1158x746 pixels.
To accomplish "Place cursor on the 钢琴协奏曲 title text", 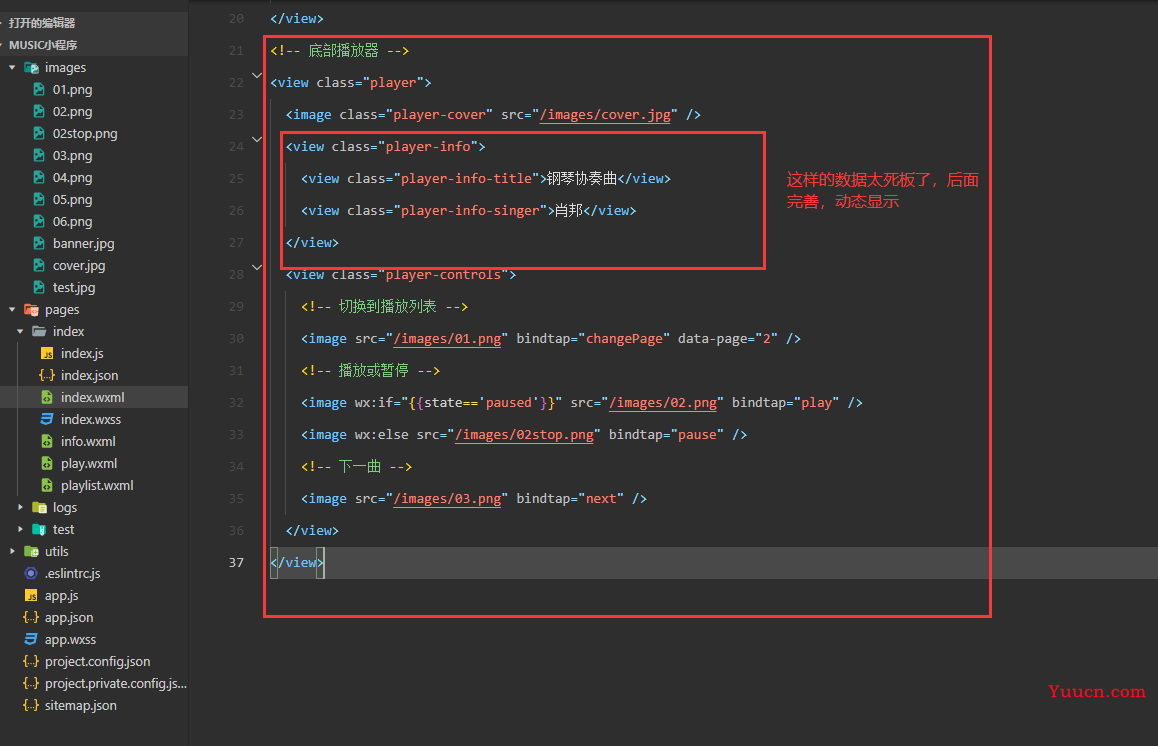I will 582,179.
